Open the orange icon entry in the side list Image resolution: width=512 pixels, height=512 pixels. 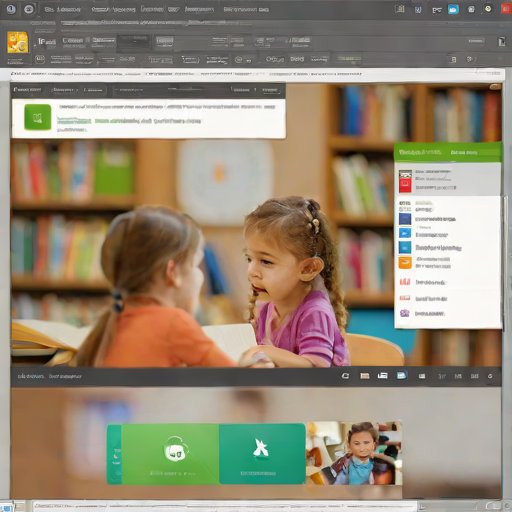point(405,262)
